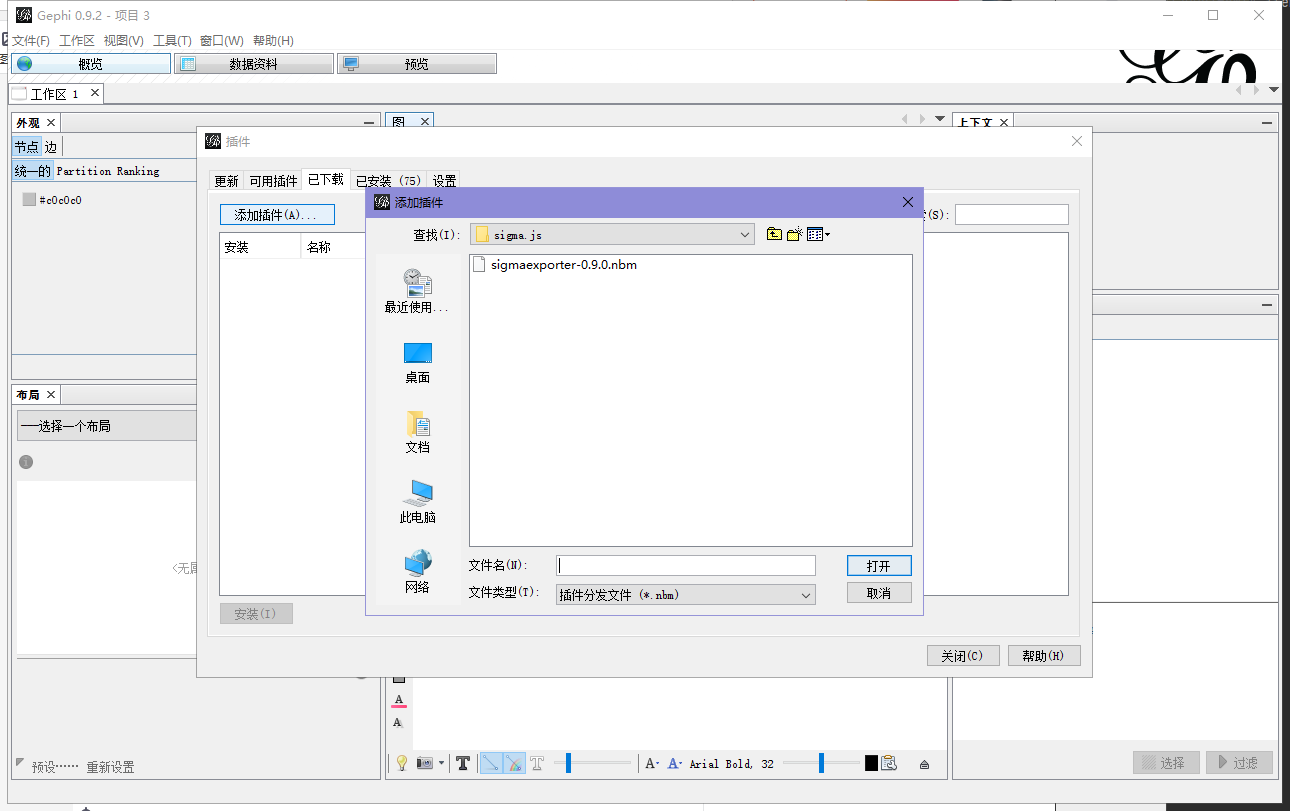Show node labels with the bold T icon
The height and width of the screenshot is (811, 1290).
pos(463,762)
